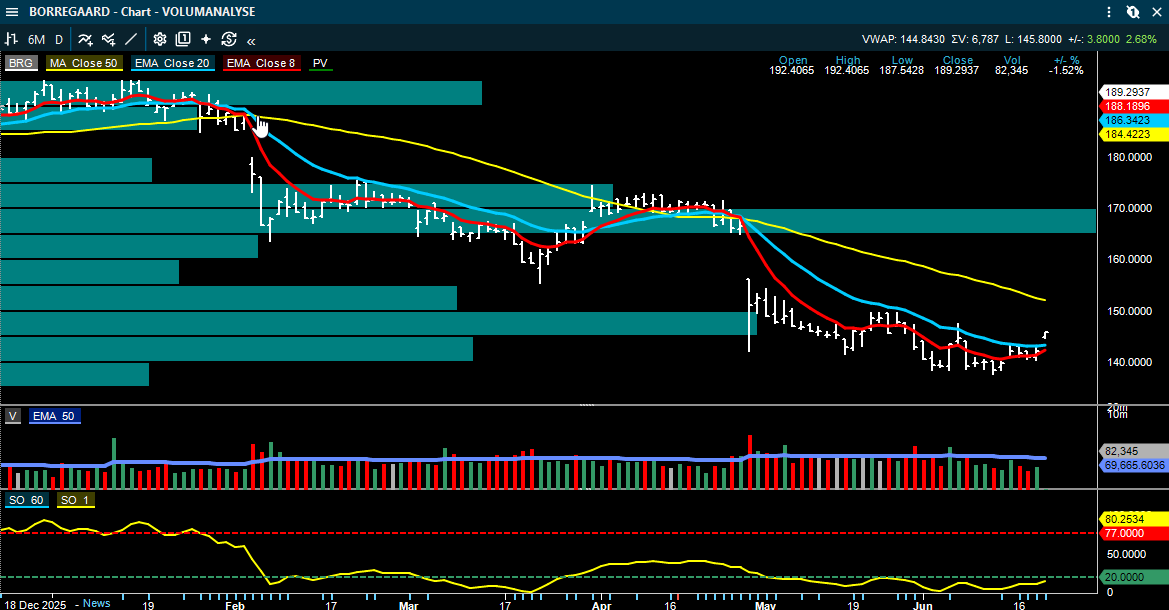Select the SO 60 stochastic legend tag

tap(27, 500)
